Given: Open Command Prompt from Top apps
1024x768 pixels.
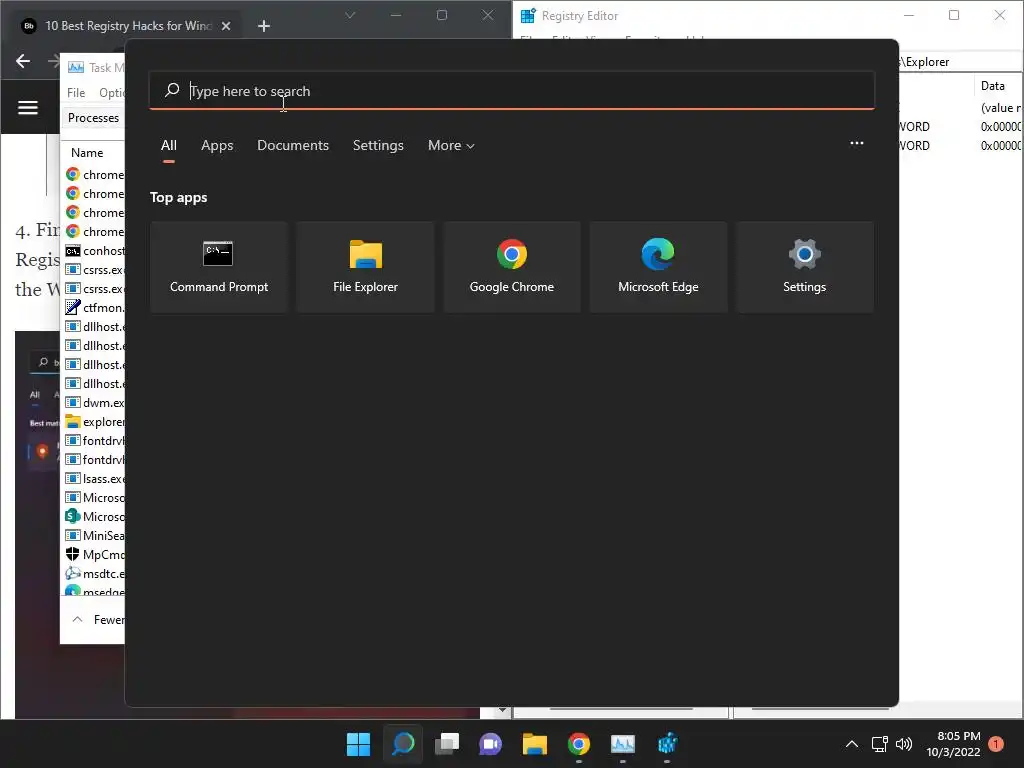Looking at the screenshot, I should coord(219,266).
